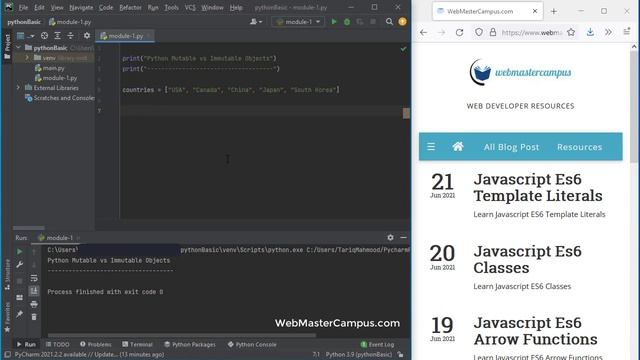
Task: Open Project view mode dropdown
Action: [26, 36]
